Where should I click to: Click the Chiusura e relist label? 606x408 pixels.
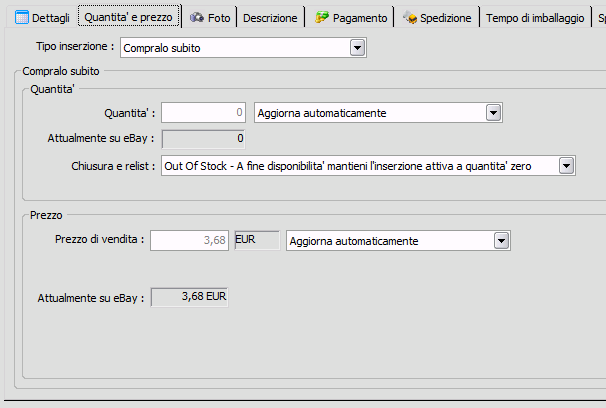113,166
